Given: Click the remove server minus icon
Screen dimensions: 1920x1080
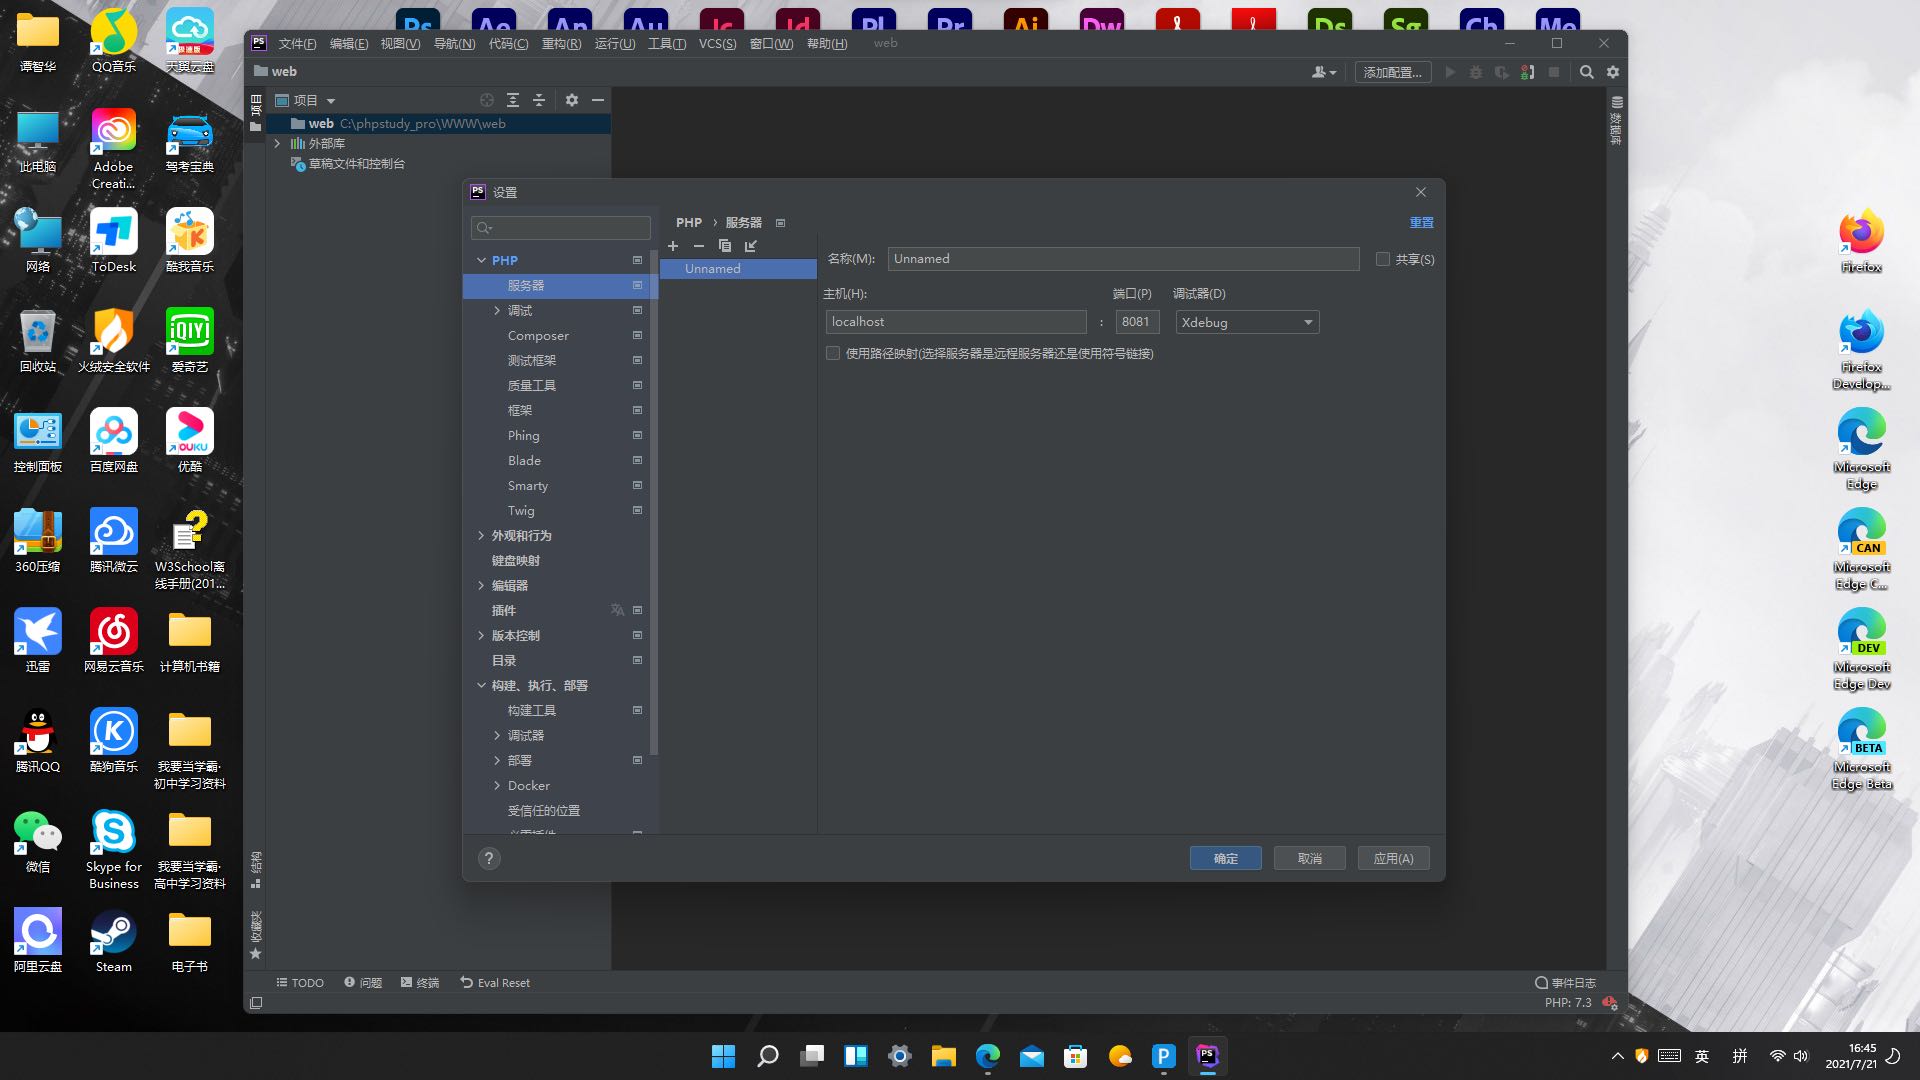Looking at the screenshot, I should click(x=699, y=246).
